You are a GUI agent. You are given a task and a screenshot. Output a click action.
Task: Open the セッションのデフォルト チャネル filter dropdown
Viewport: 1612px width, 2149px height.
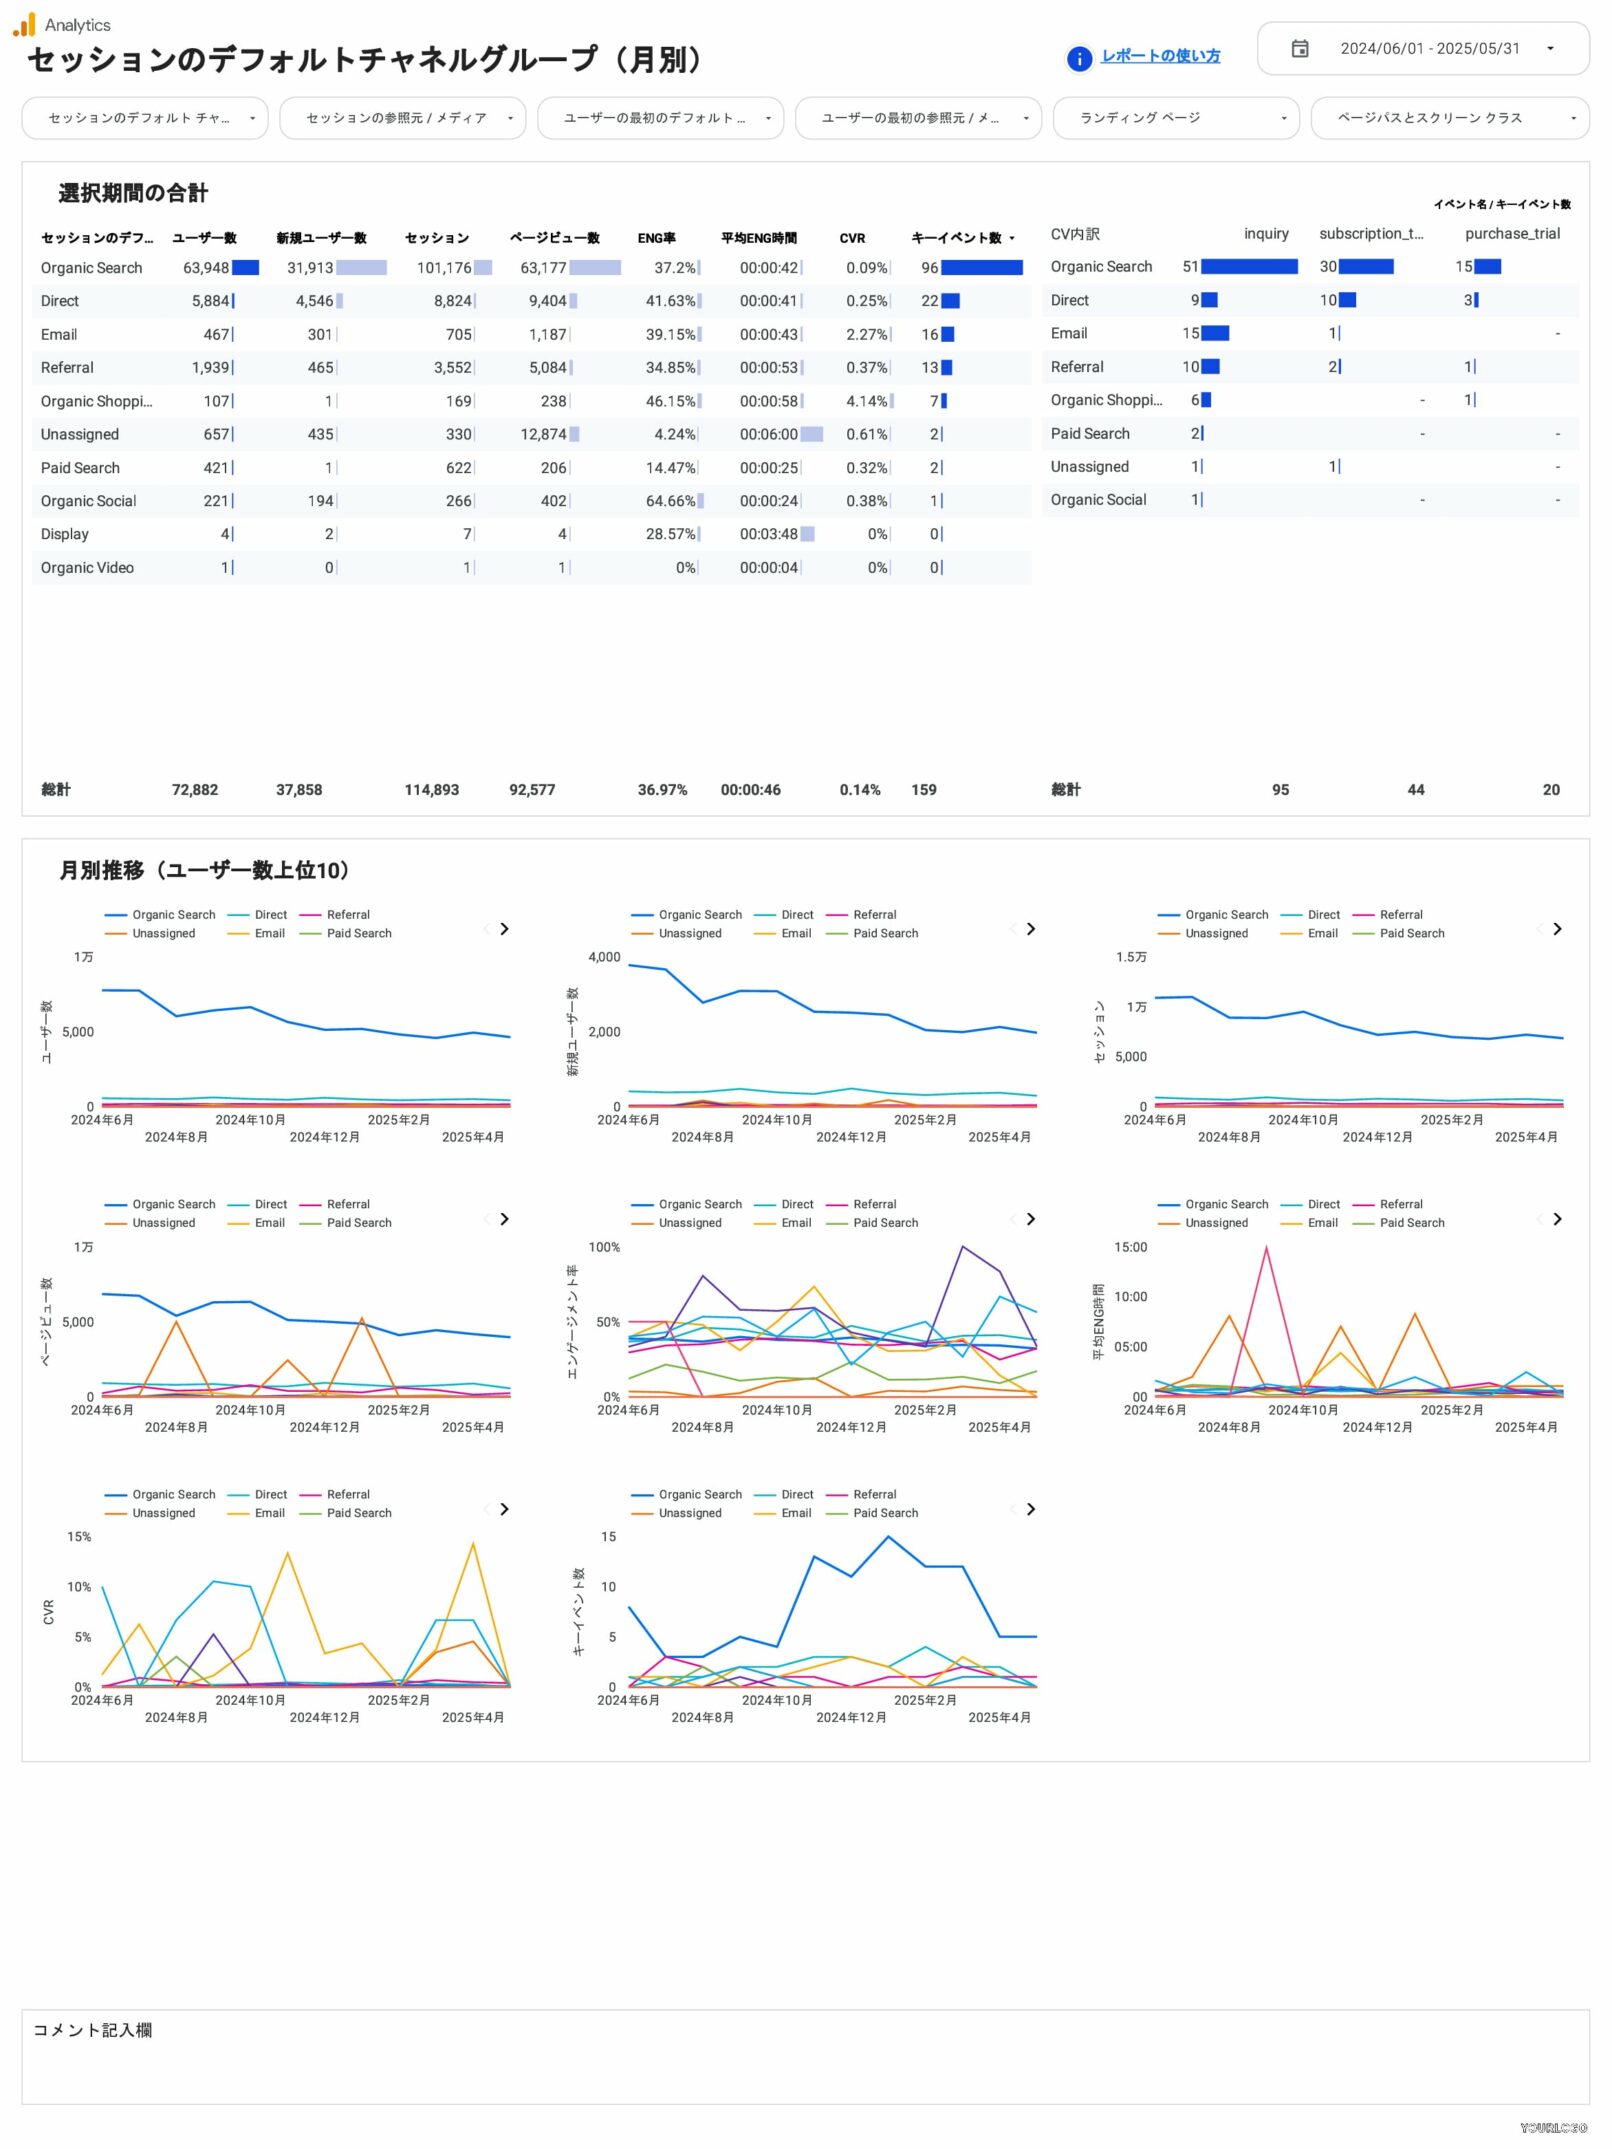[145, 118]
